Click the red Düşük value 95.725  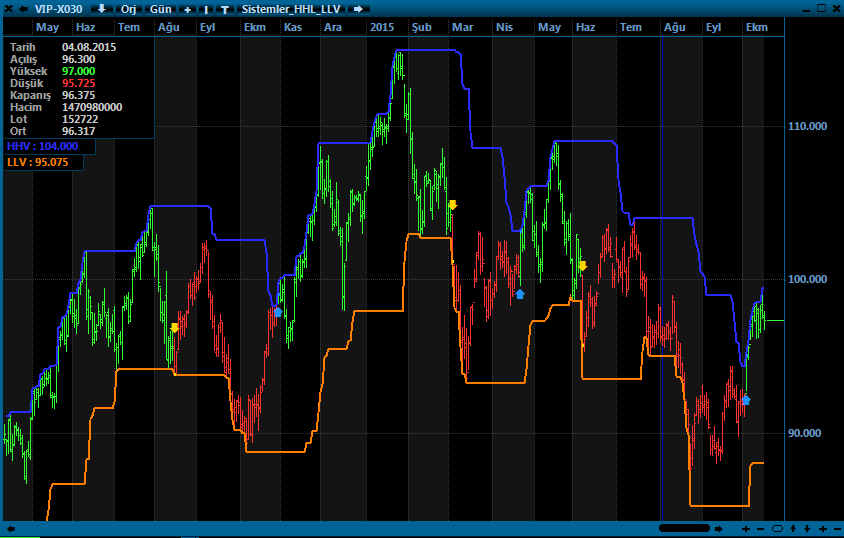[x=79, y=83]
